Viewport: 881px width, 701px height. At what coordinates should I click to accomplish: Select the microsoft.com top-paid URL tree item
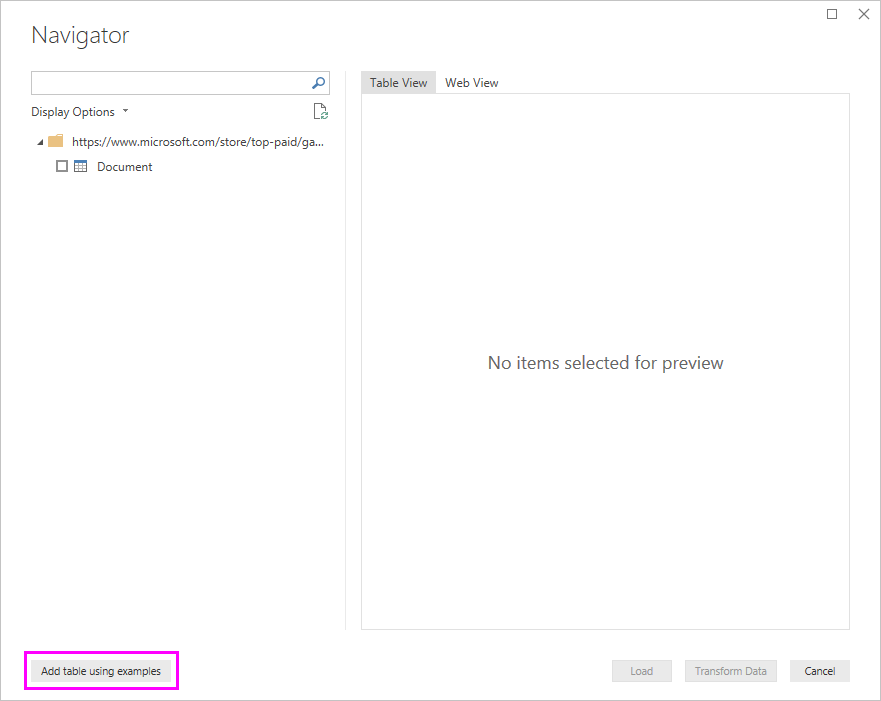click(x=195, y=141)
